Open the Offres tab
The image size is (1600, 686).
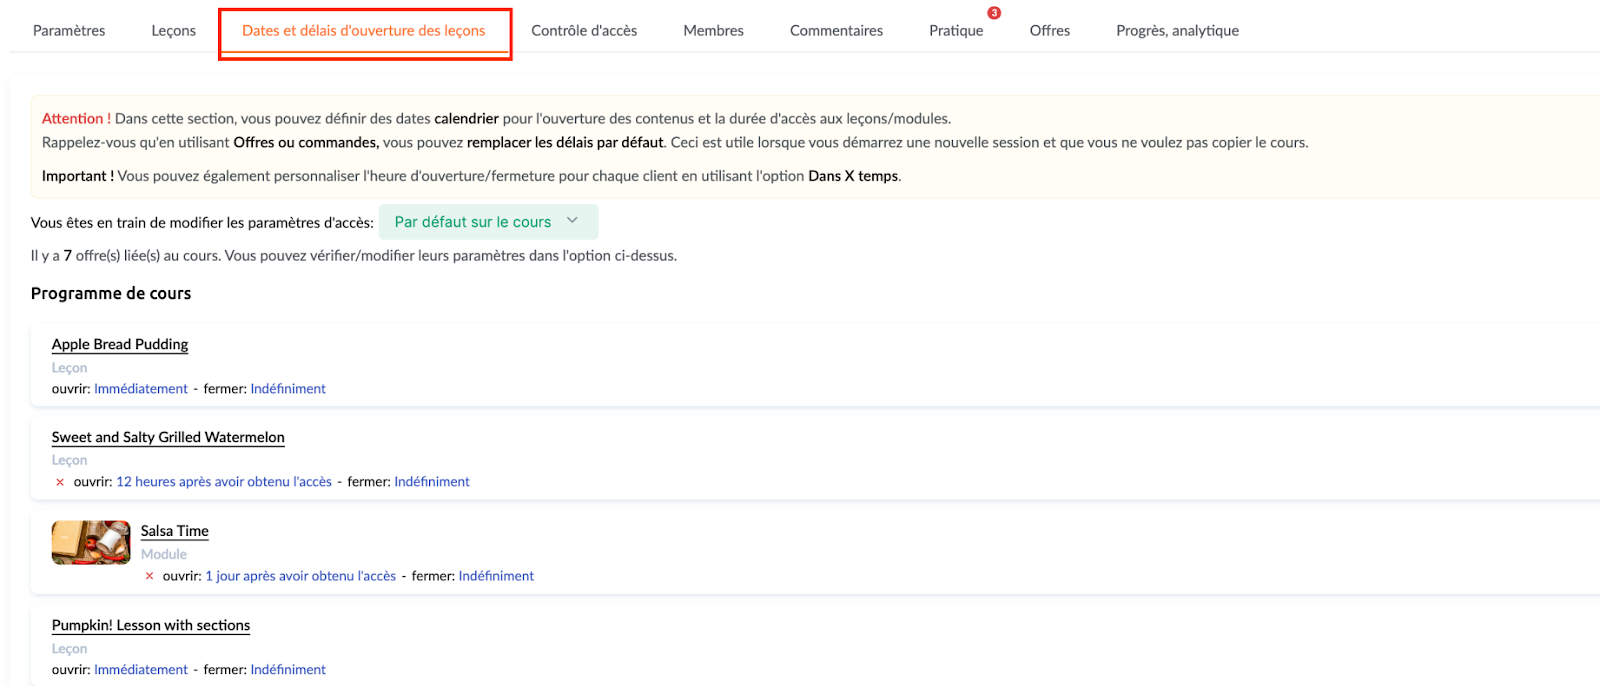[1049, 31]
